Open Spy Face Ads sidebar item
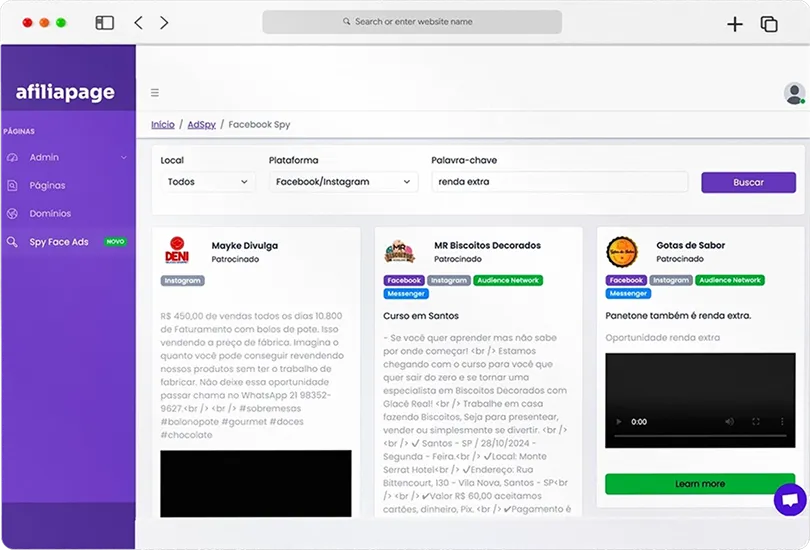Image resolution: width=810 pixels, height=550 pixels. [x=59, y=242]
